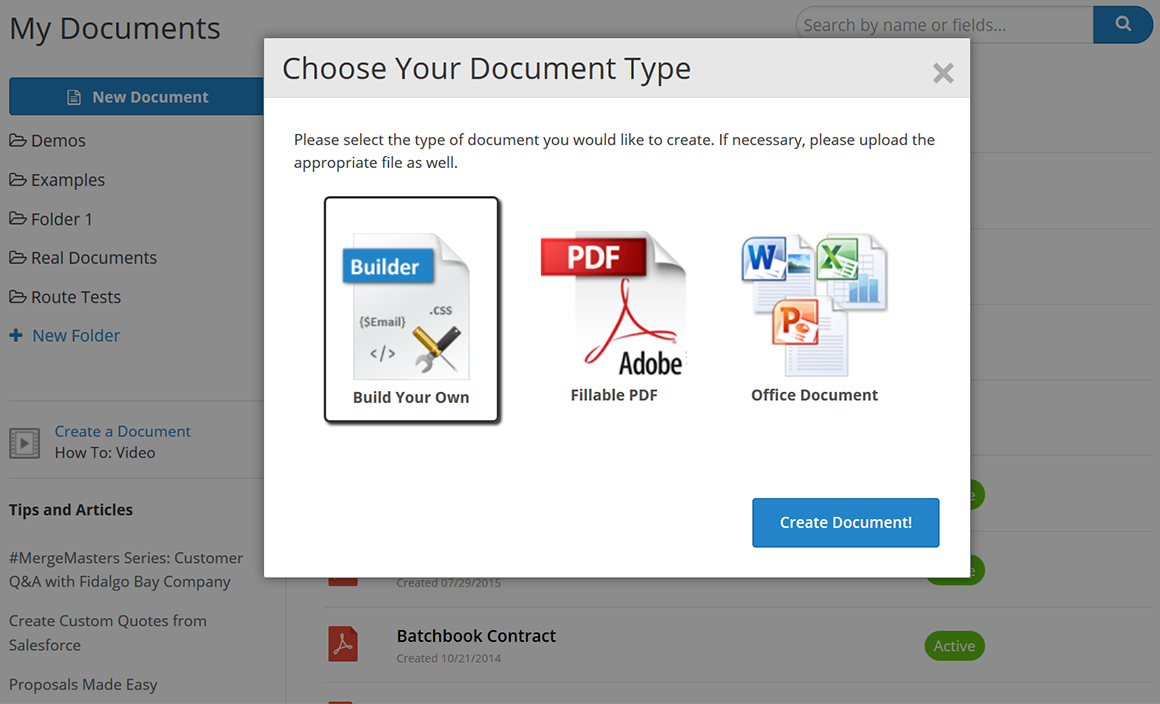Image resolution: width=1160 pixels, height=704 pixels.
Task: Close the Choose Your Document Type dialog
Action: coord(942,73)
